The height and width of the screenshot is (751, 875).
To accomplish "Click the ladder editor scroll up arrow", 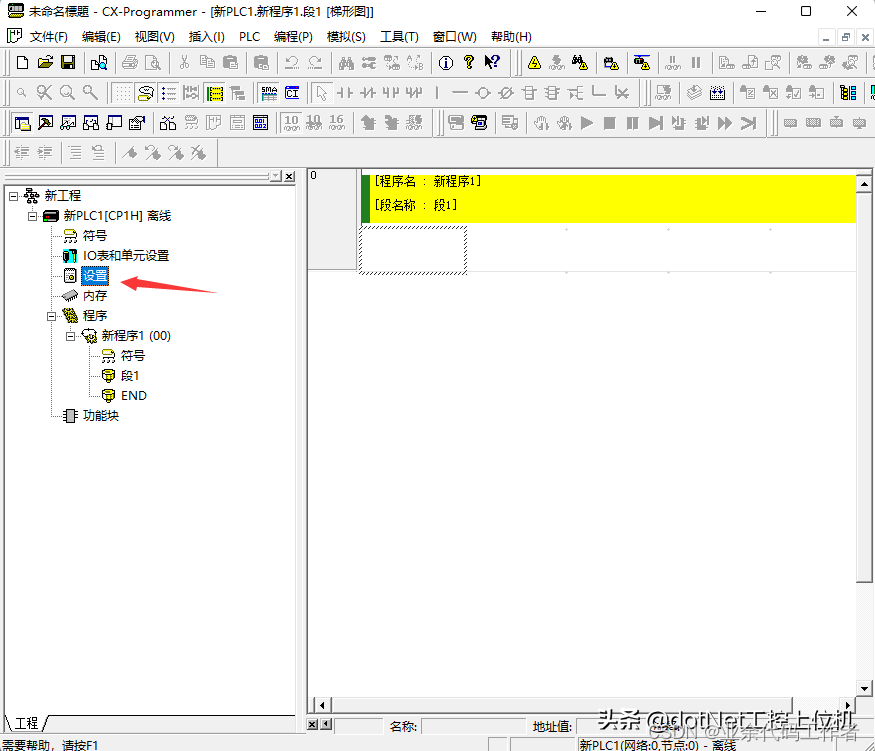I will coord(864,184).
